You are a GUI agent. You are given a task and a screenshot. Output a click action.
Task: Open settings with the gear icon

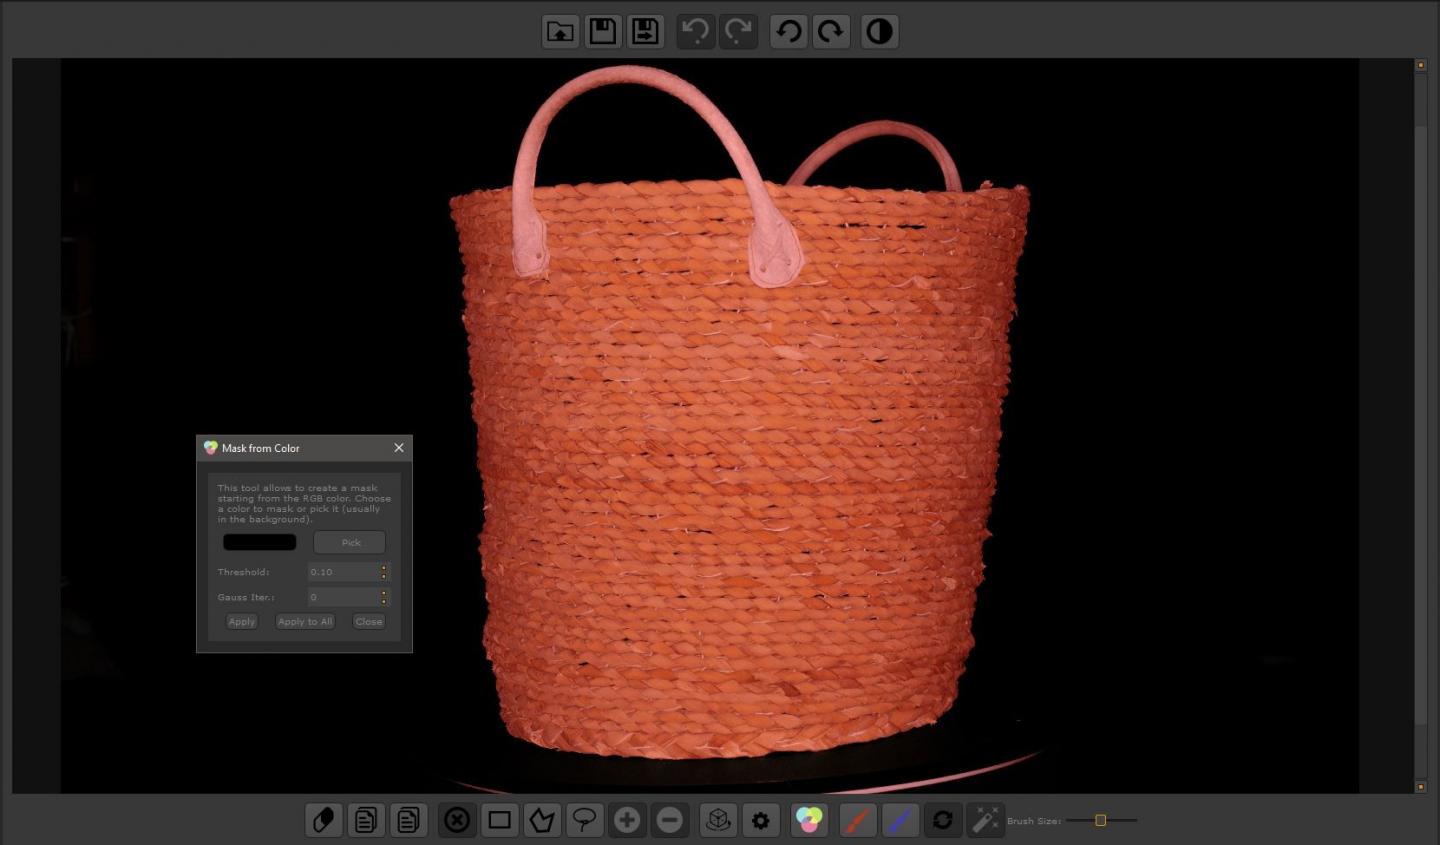[761, 820]
